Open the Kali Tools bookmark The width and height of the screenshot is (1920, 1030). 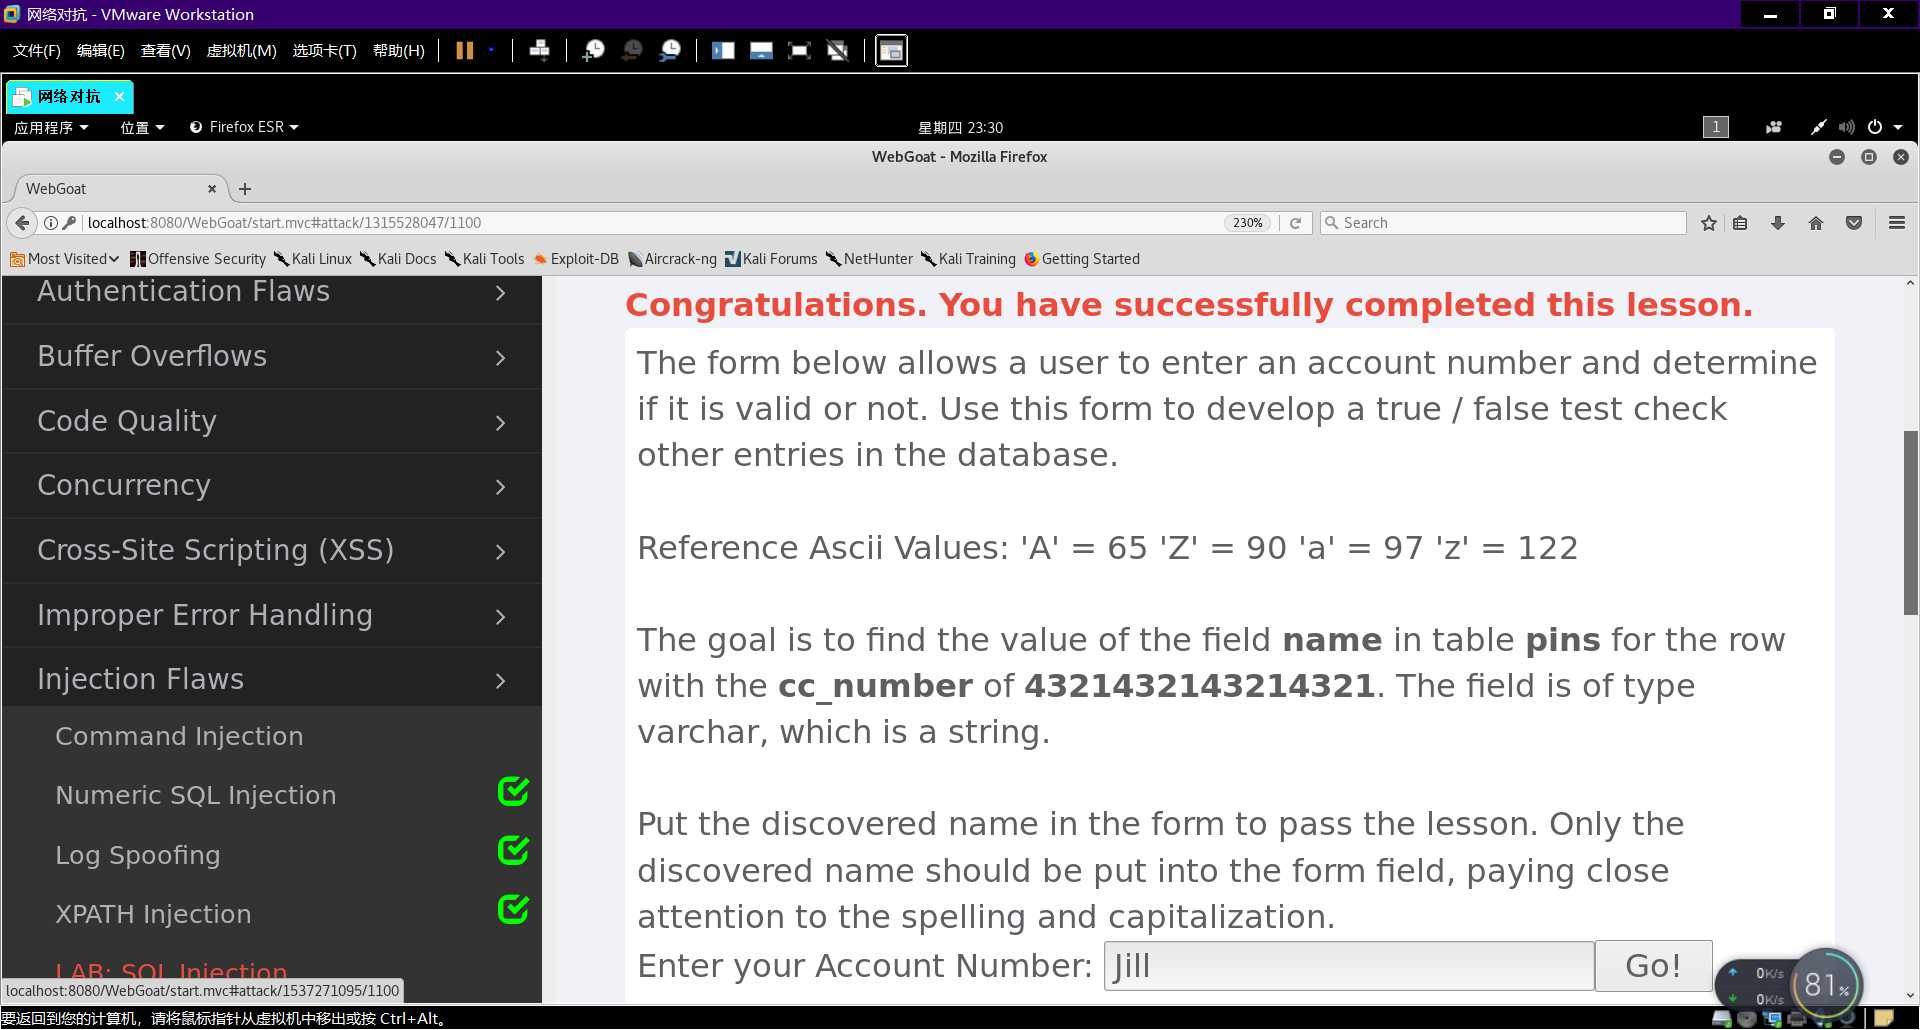point(484,258)
